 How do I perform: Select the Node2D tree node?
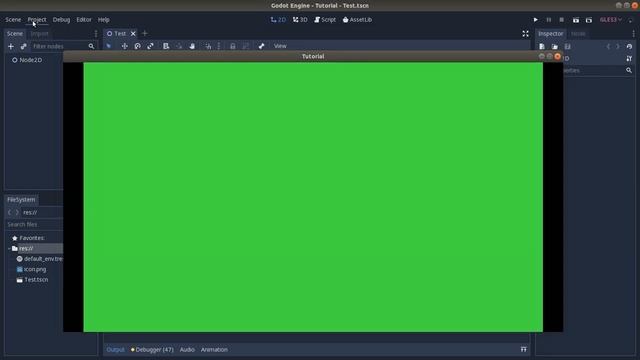click(x=31, y=60)
